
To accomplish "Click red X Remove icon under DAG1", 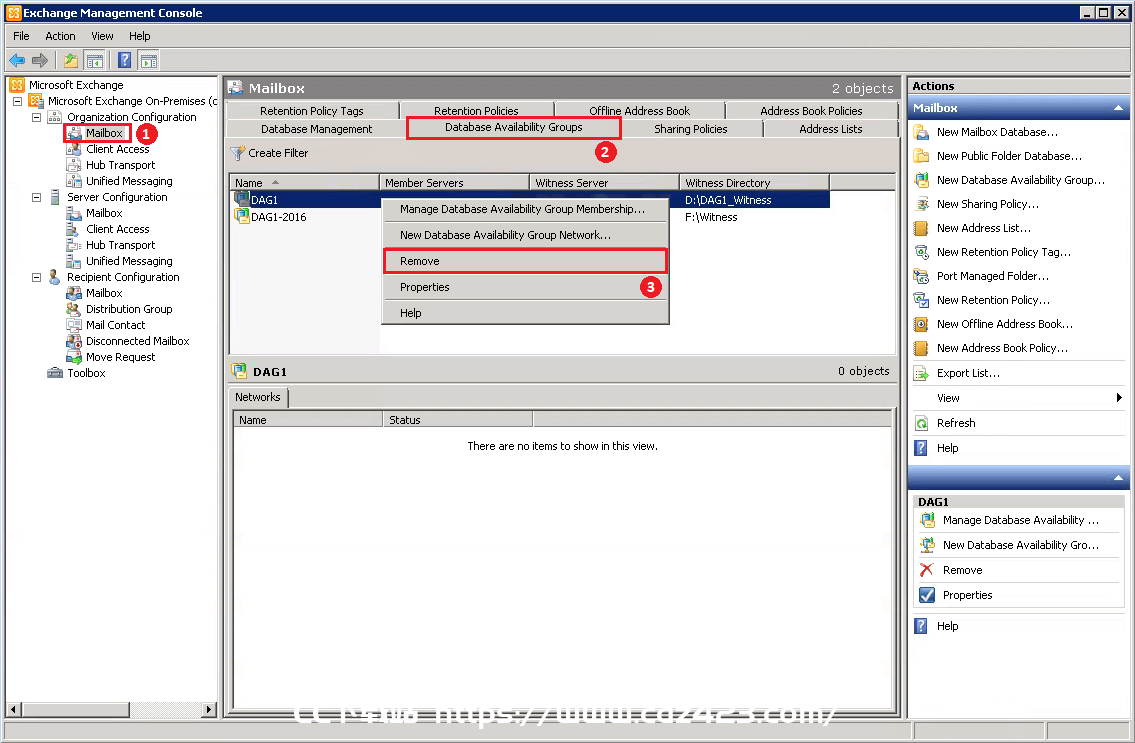I will coord(927,570).
